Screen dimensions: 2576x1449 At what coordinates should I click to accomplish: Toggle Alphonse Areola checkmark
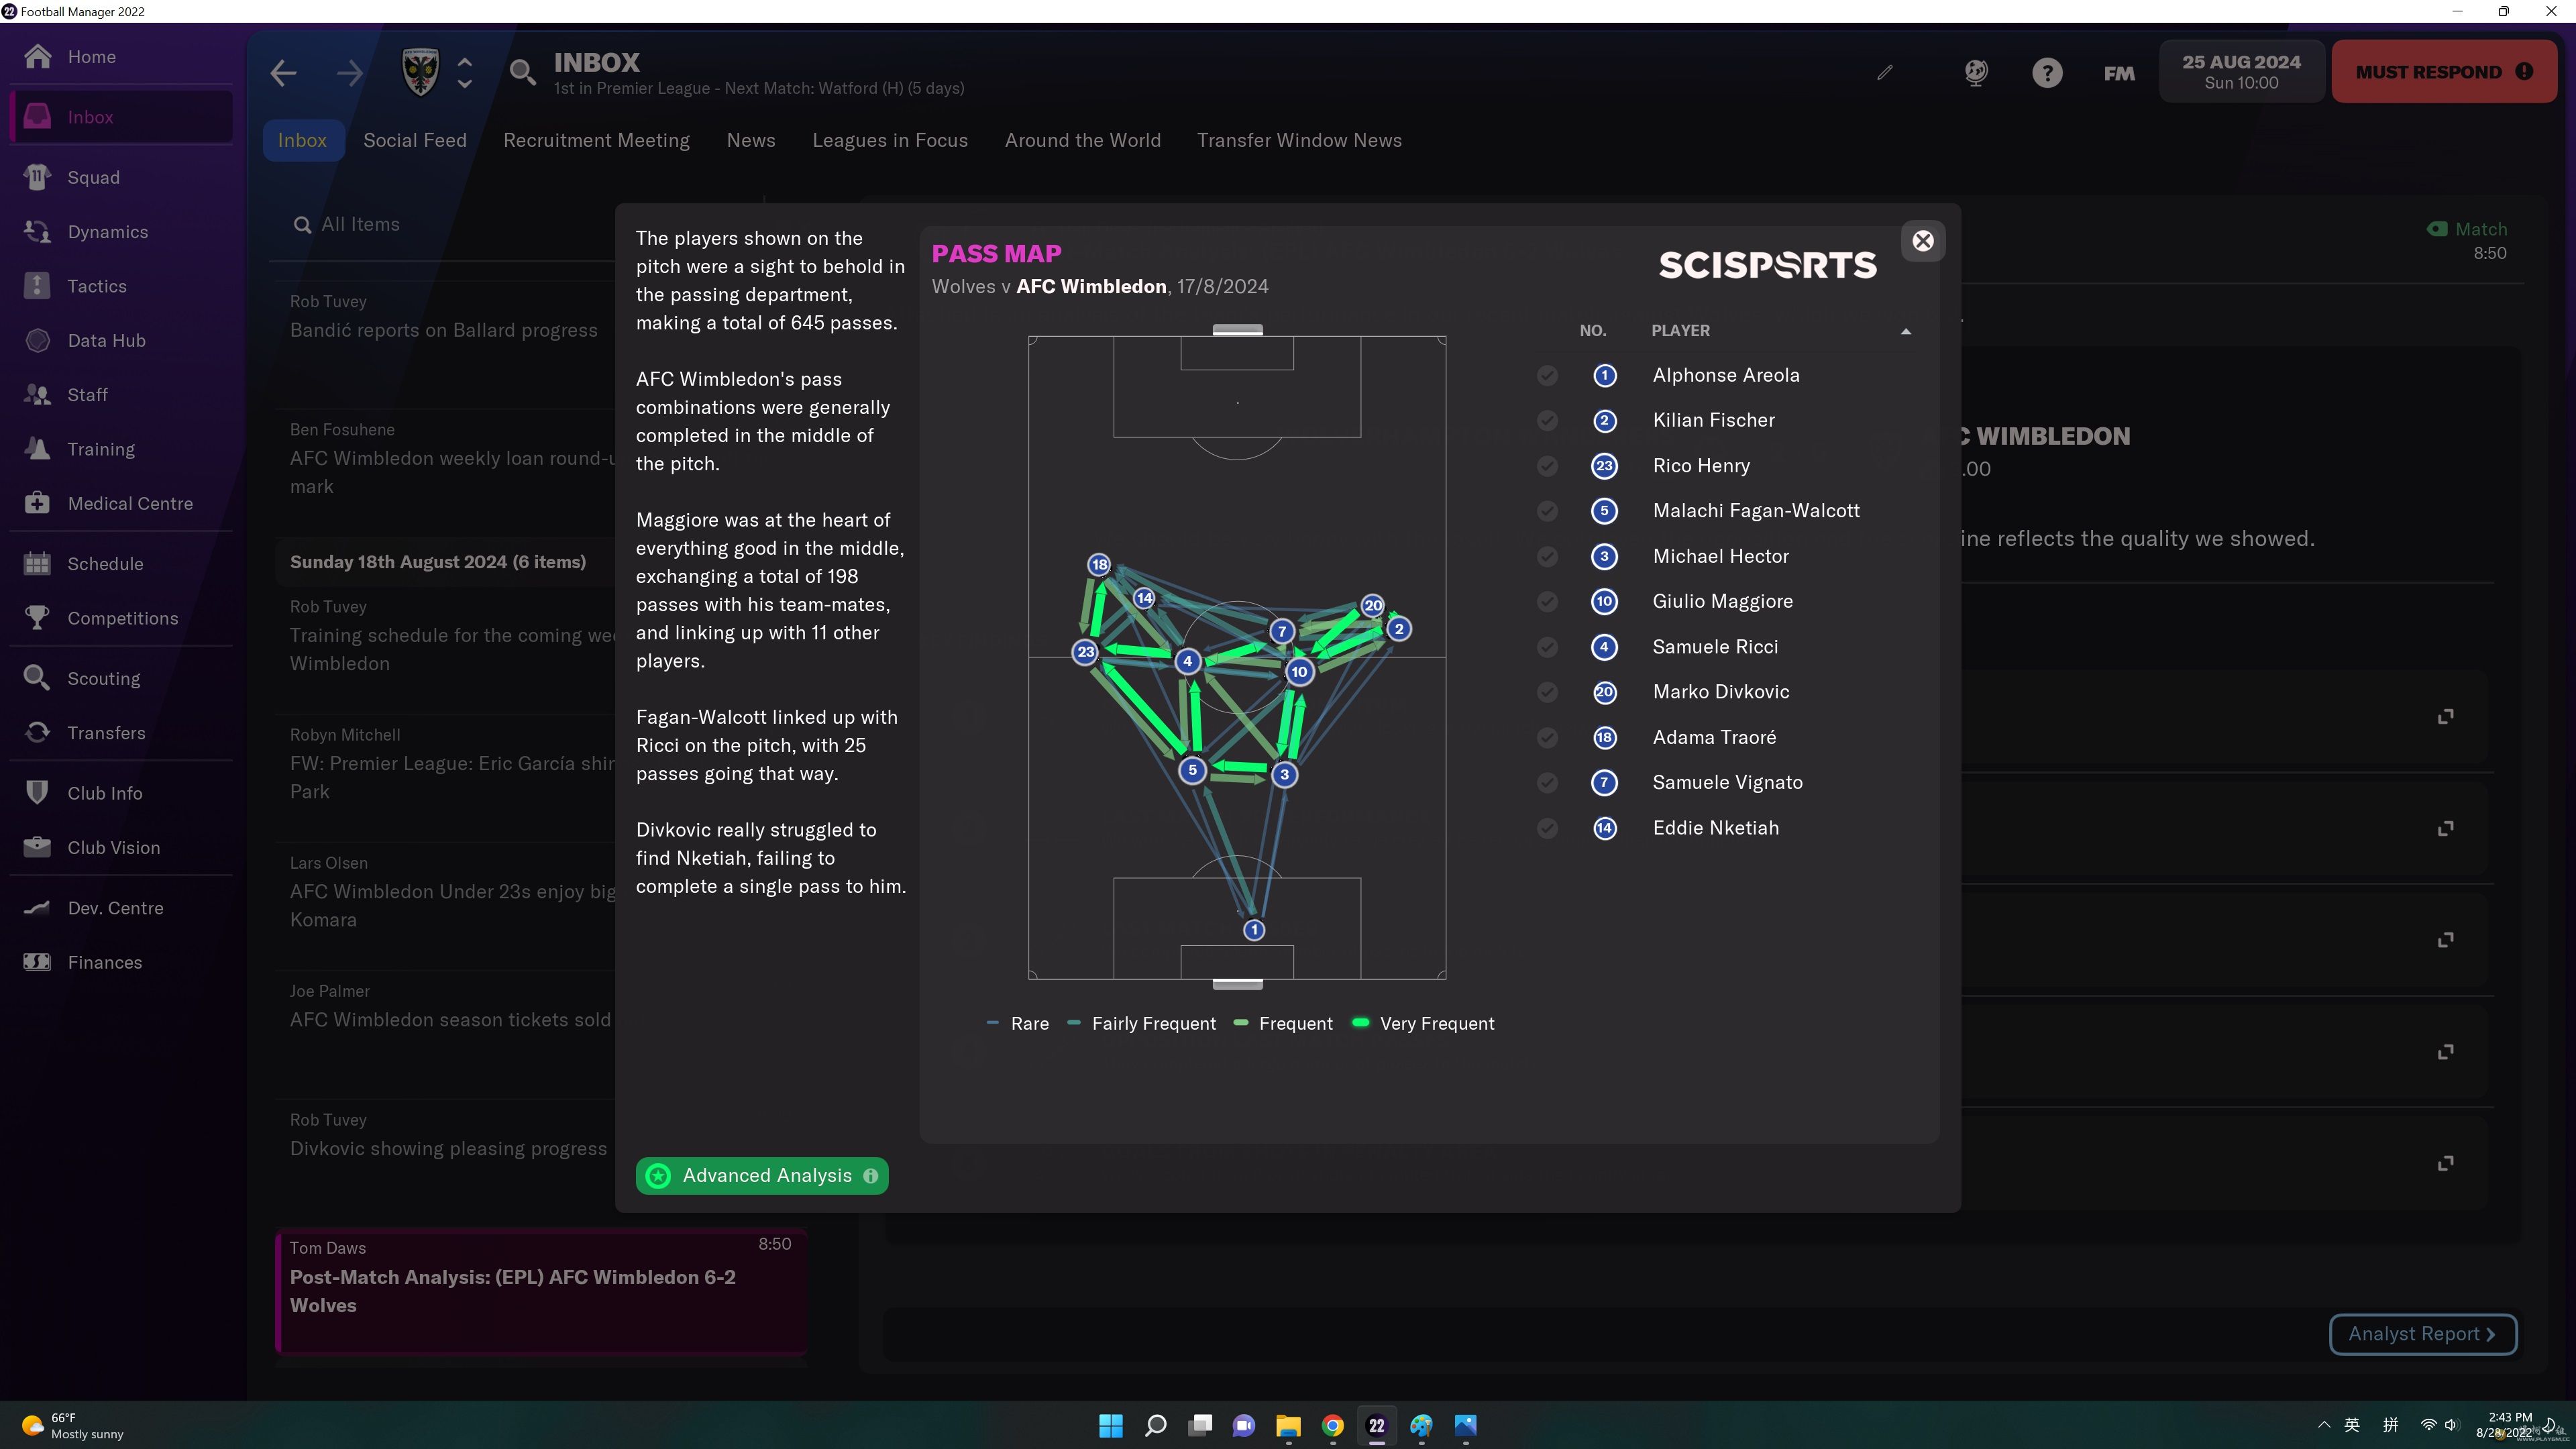point(1547,375)
